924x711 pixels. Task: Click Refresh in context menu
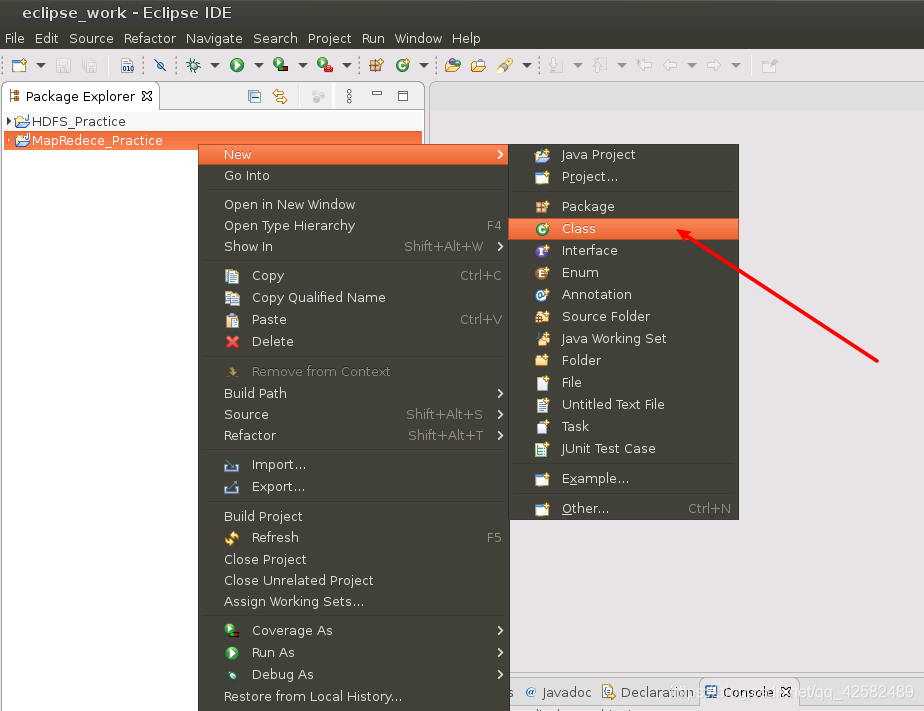click(354, 538)
